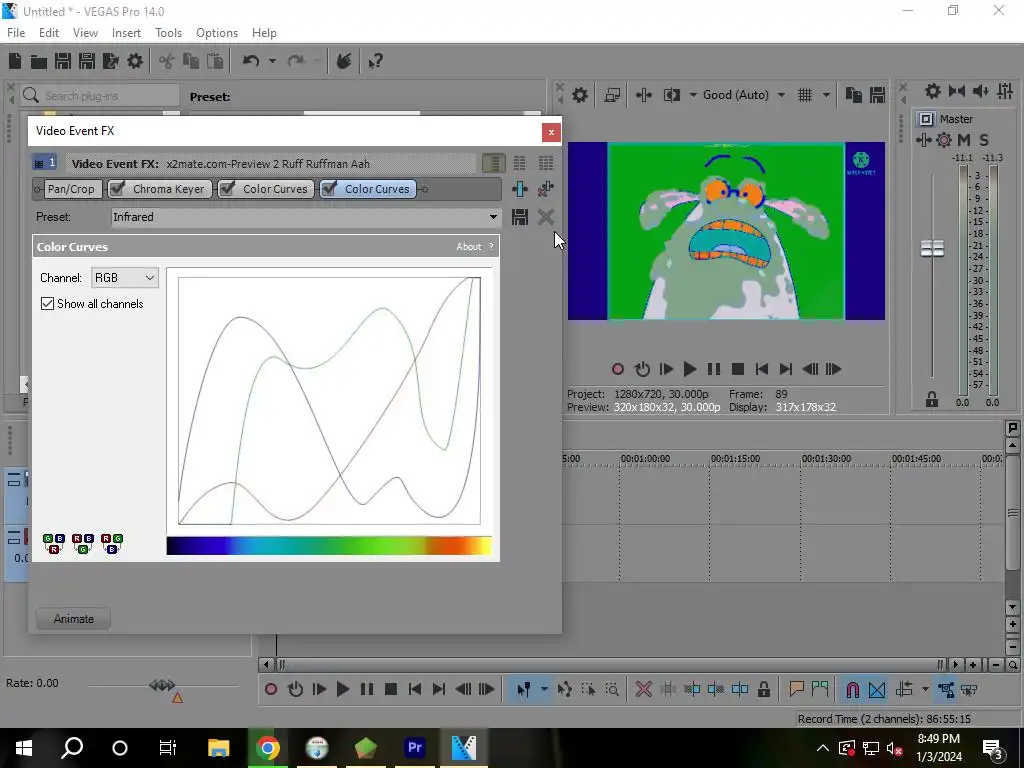1024x768 pixels.
Task: Open the Preset dropdown showing Infrared
Action: coord(306,217)
